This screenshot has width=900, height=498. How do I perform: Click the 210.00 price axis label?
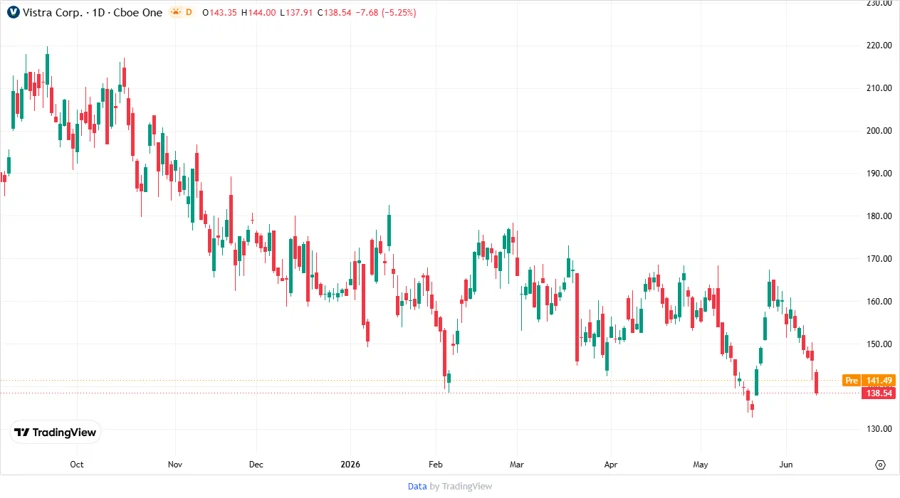pos(879,88)
